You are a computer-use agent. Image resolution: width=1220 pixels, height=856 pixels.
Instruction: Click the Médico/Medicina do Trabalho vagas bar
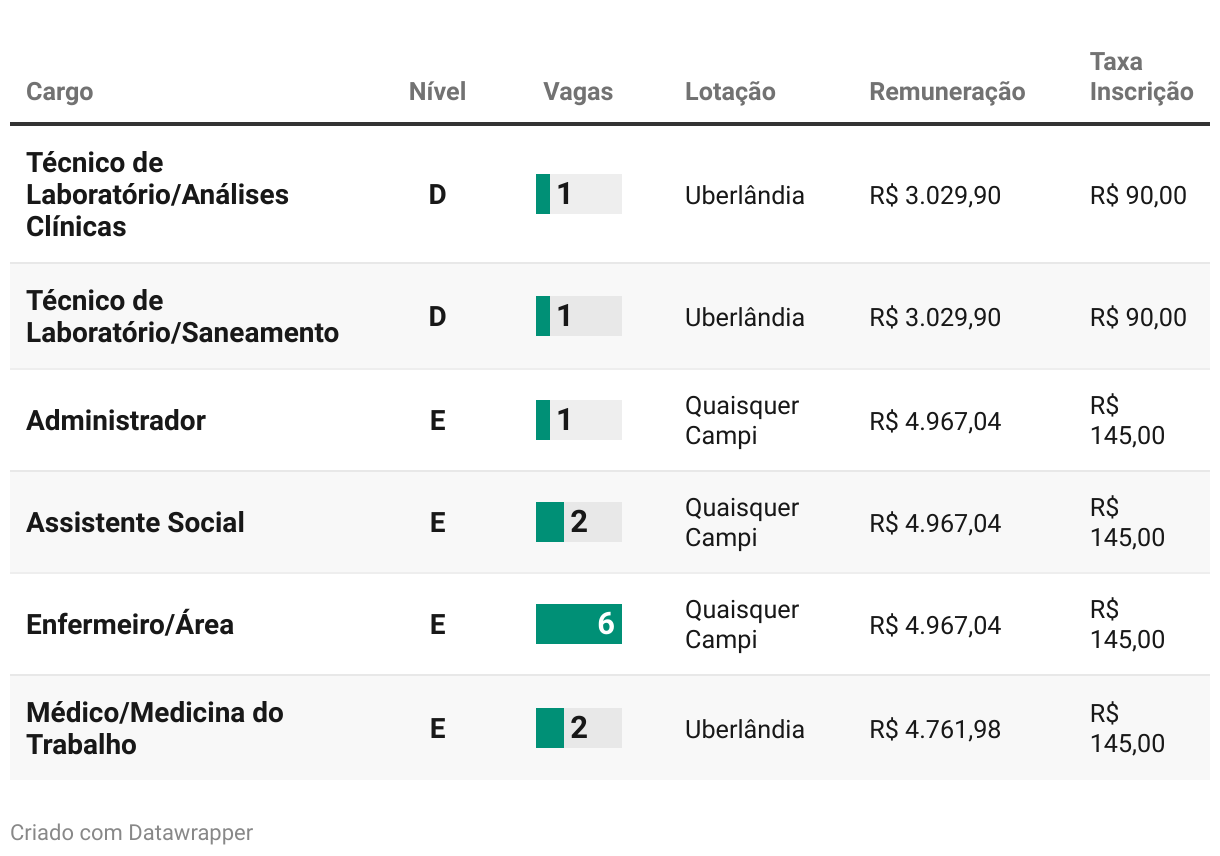click(x=579, y=728)
